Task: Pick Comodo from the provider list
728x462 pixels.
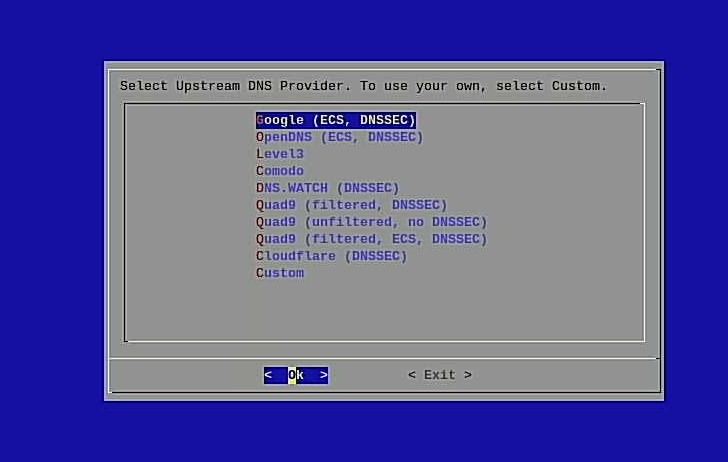Action: pyautogui.click(x=280, y=171)
